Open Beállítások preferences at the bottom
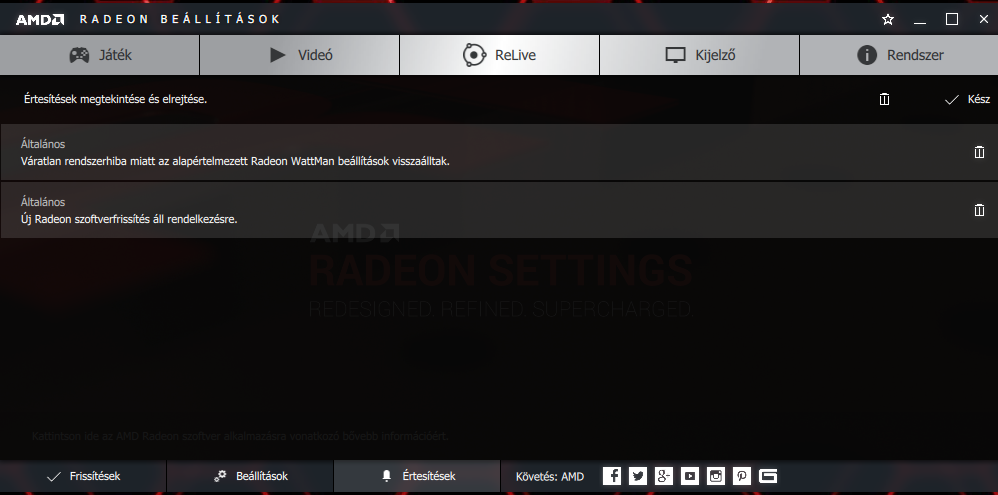The height and width of the screenshot is (495, 998). 250,476
